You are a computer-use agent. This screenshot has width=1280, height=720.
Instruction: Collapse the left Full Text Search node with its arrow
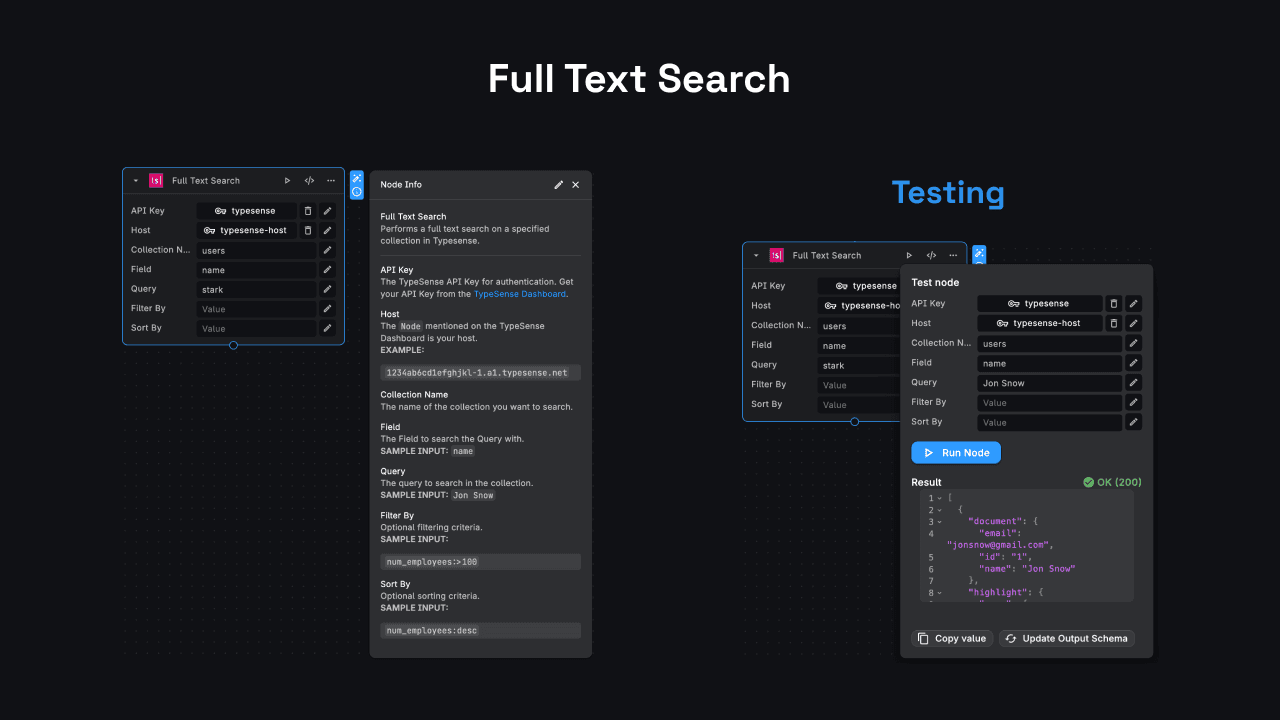coord(136,181)
